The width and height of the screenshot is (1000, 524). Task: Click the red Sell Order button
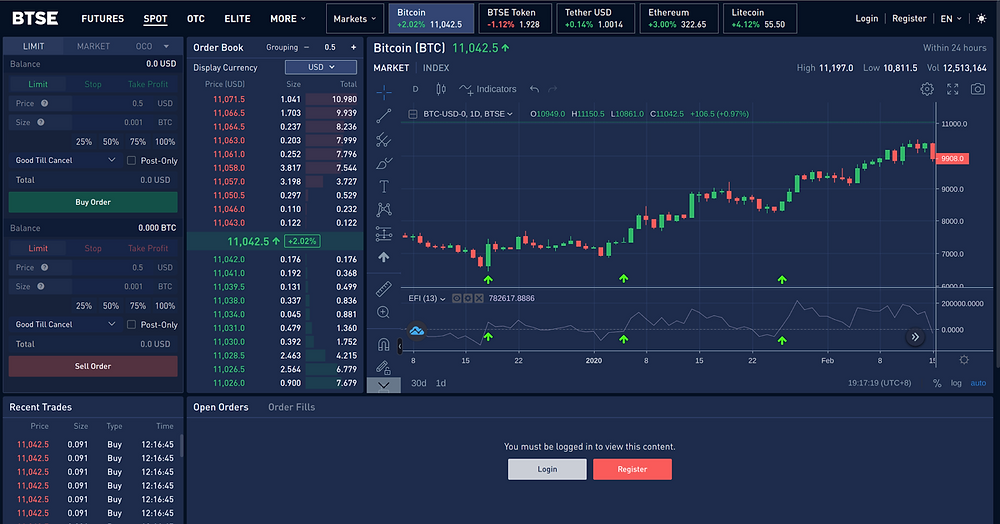pos(93,366)
